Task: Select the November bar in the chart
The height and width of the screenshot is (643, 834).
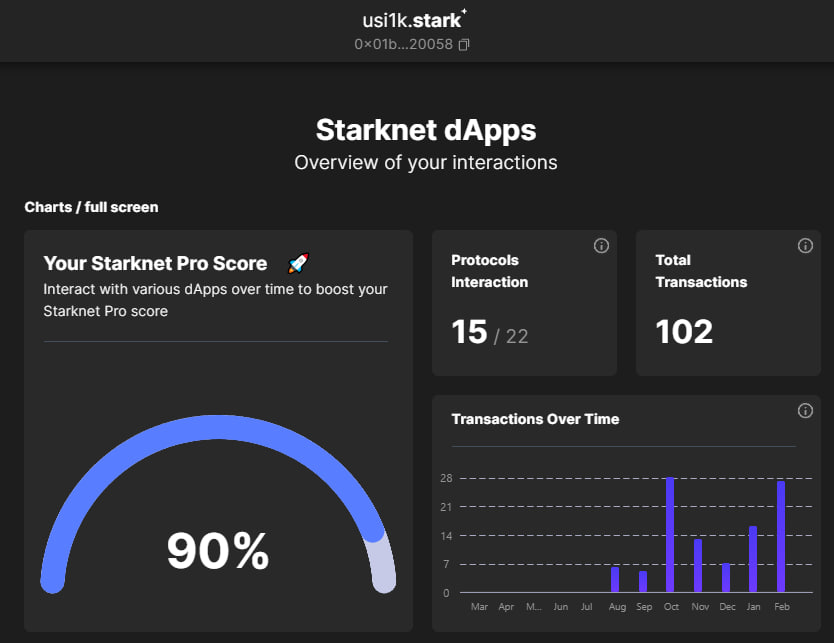Action: click(698, 565)
